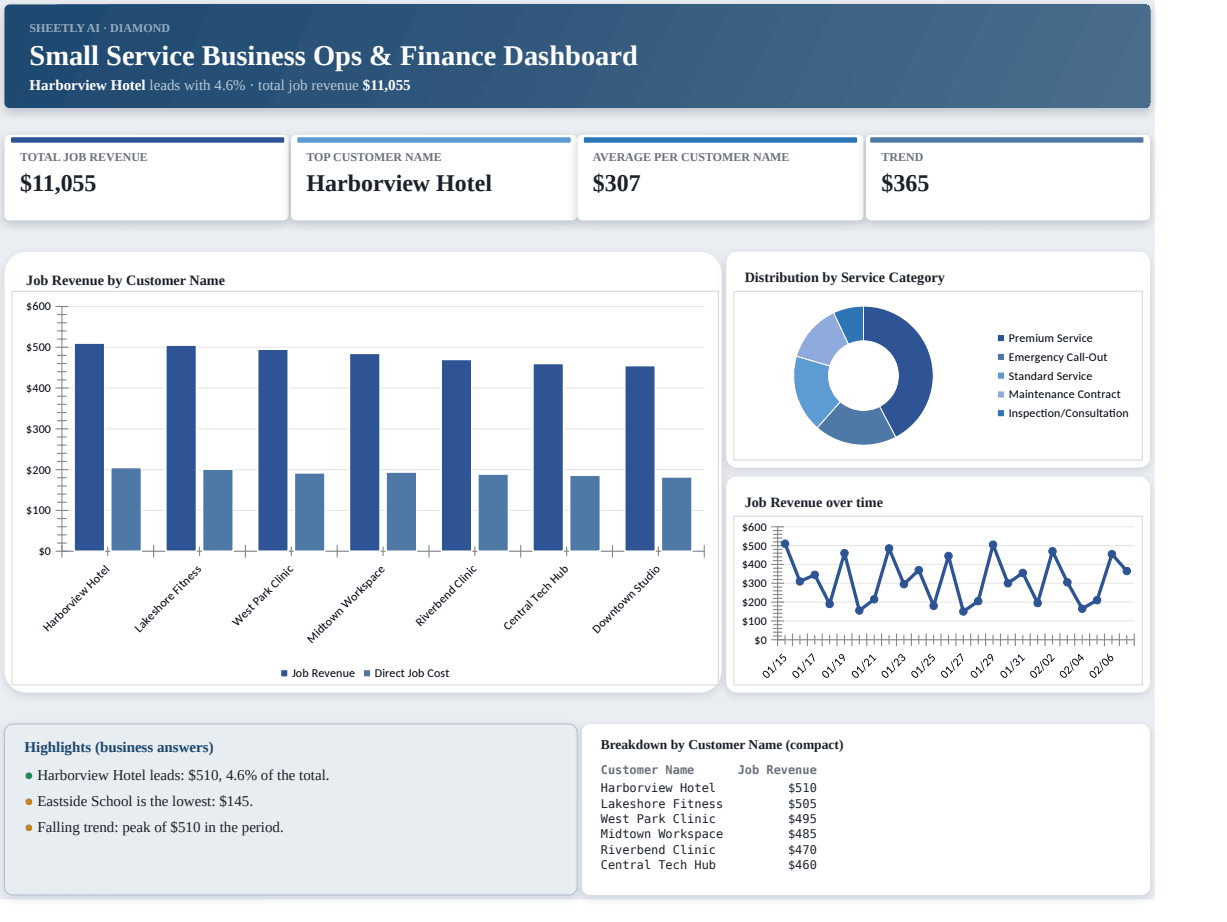Image resolution: width=1227 pixels, height=922 pixels.
Task: Click the Job Revenue legend item
Action: pyautogui.click(x=318, y=673)
